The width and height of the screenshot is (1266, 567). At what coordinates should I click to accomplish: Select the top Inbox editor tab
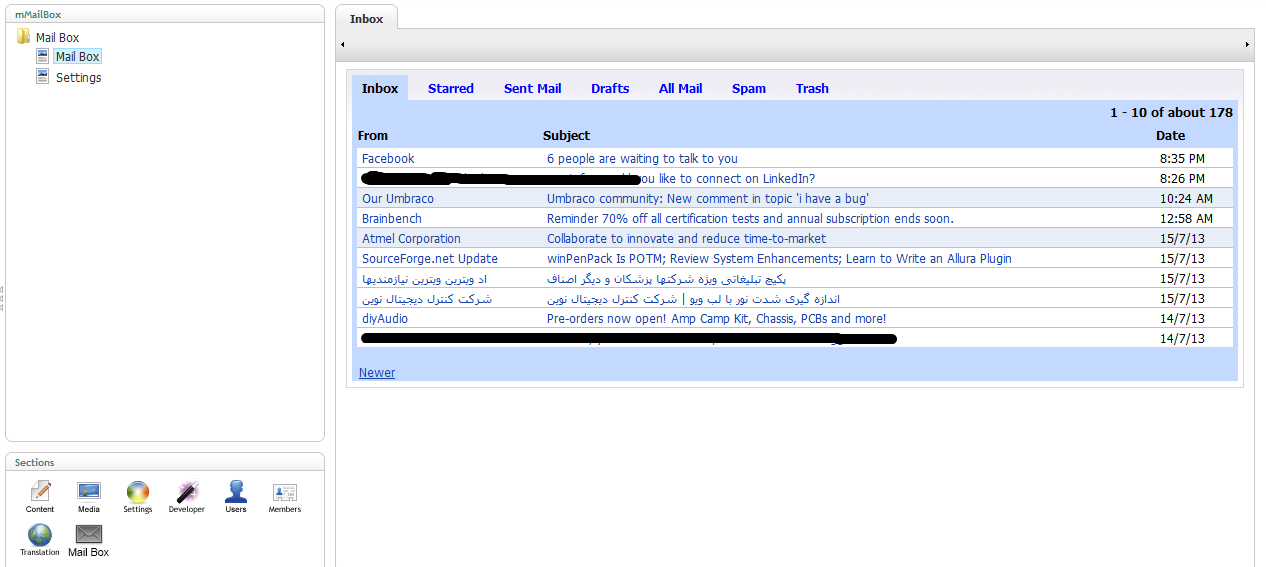point(366,18)
